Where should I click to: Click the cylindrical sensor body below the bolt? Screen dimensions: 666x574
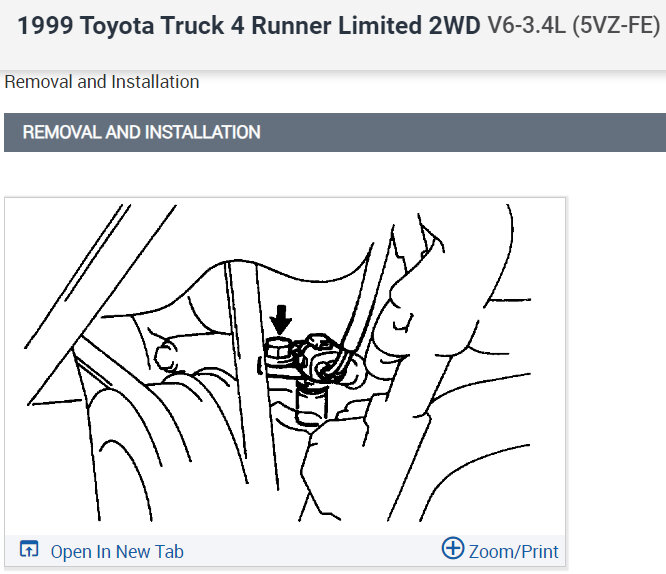pyautogui.click(x=312, y=402)
